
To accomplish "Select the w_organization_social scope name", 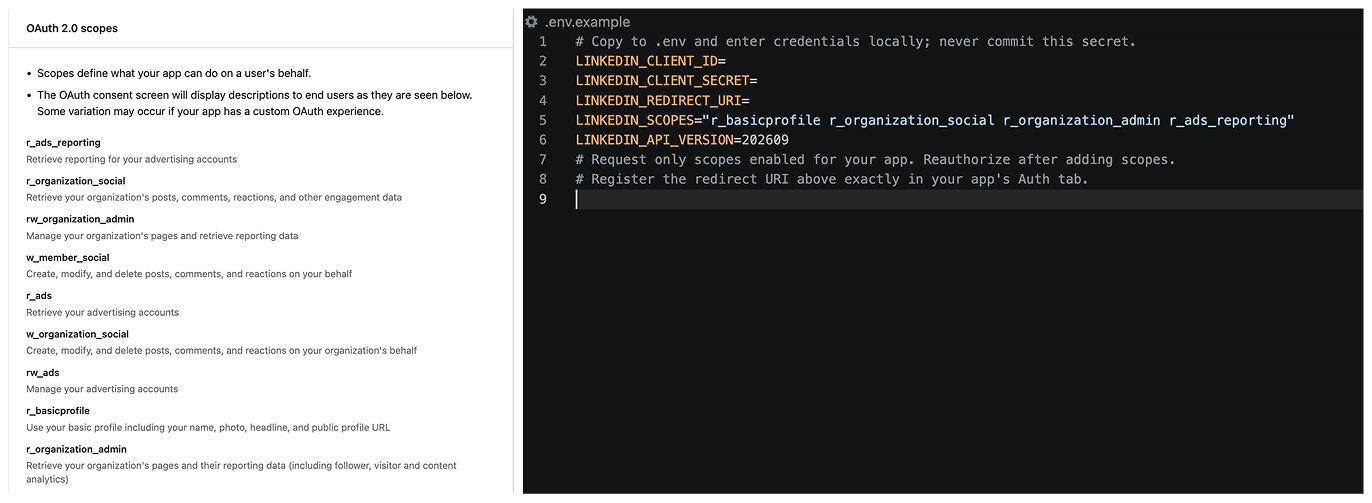I will click(78, 334).
